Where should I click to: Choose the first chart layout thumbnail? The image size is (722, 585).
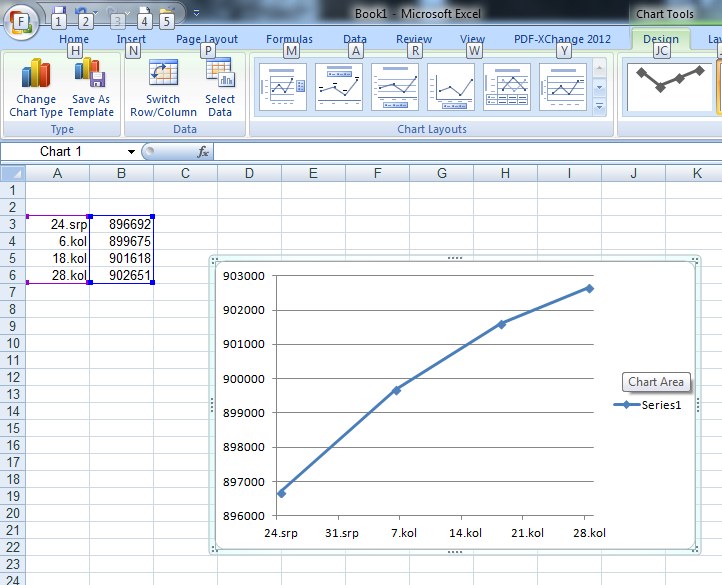coord(283,87)
